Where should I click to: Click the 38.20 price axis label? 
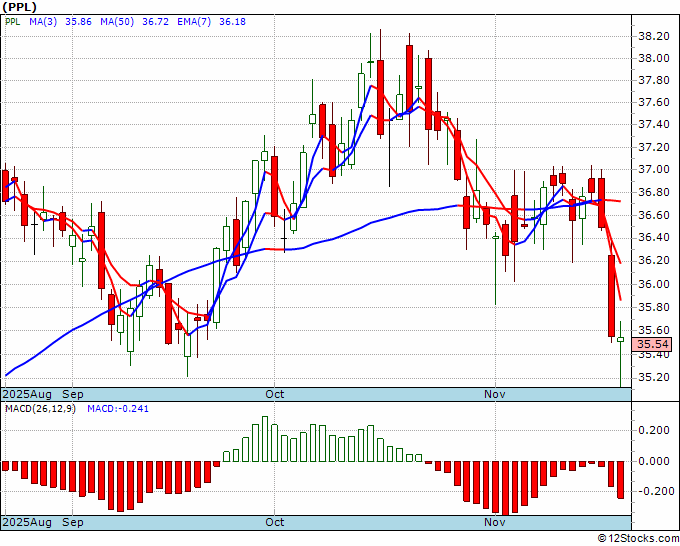pyautogui.click(x=654, y=36)
